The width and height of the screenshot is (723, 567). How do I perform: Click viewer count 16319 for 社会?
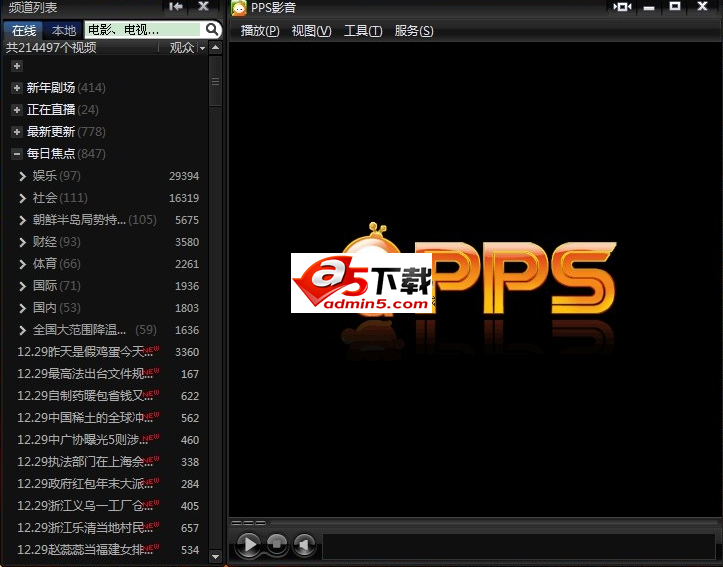184,198
